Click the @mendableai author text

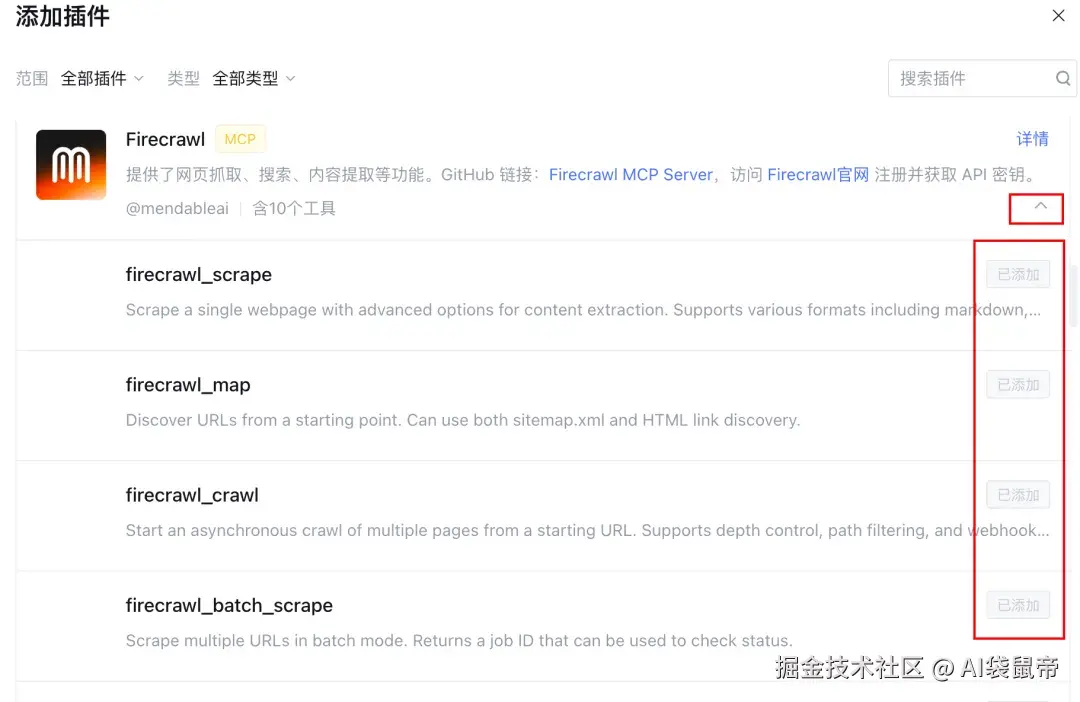click(x=177, y=209)
